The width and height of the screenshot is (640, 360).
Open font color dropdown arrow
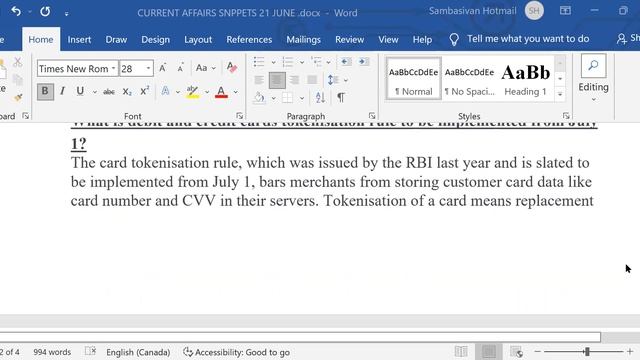236,92
